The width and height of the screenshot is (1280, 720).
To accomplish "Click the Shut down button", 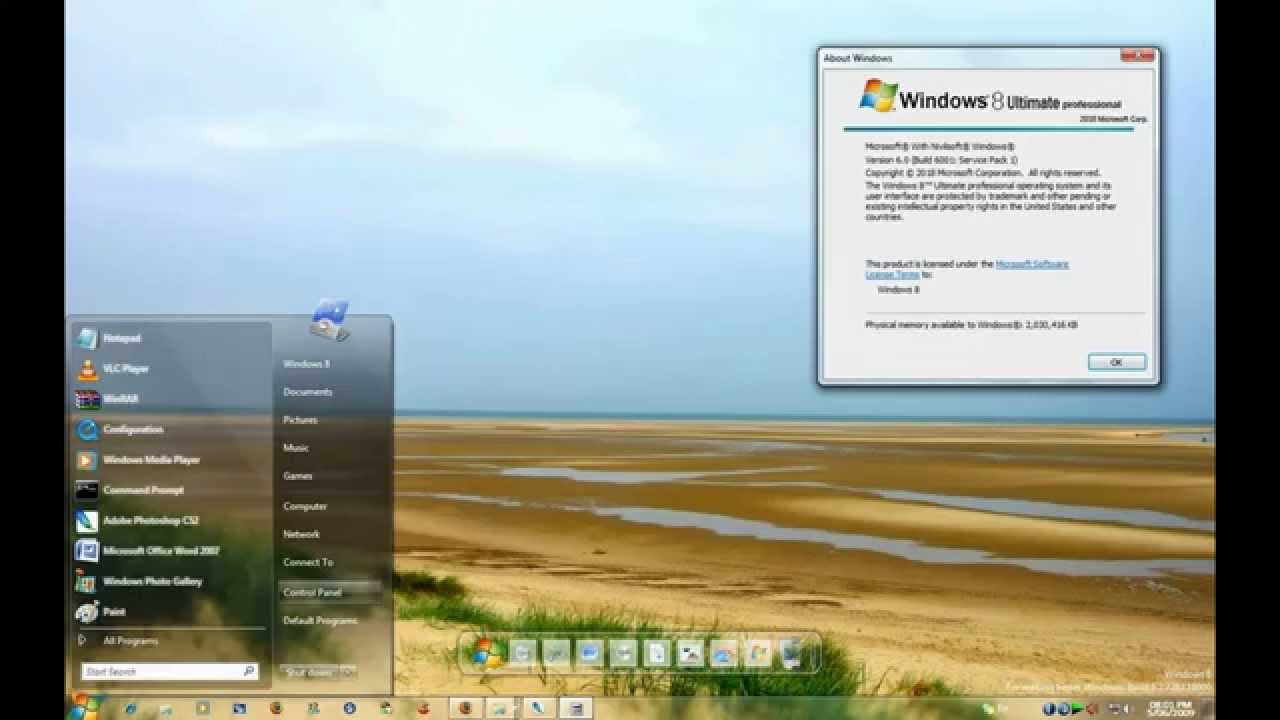I will (x=310, y=672).
